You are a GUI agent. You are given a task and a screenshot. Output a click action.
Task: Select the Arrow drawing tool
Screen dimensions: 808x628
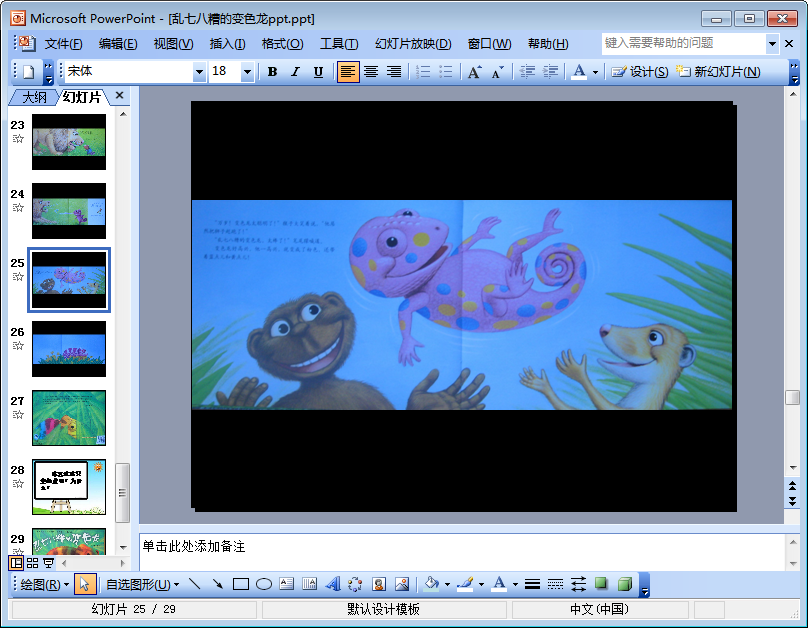pyautogui.click(x=217, y=584)
